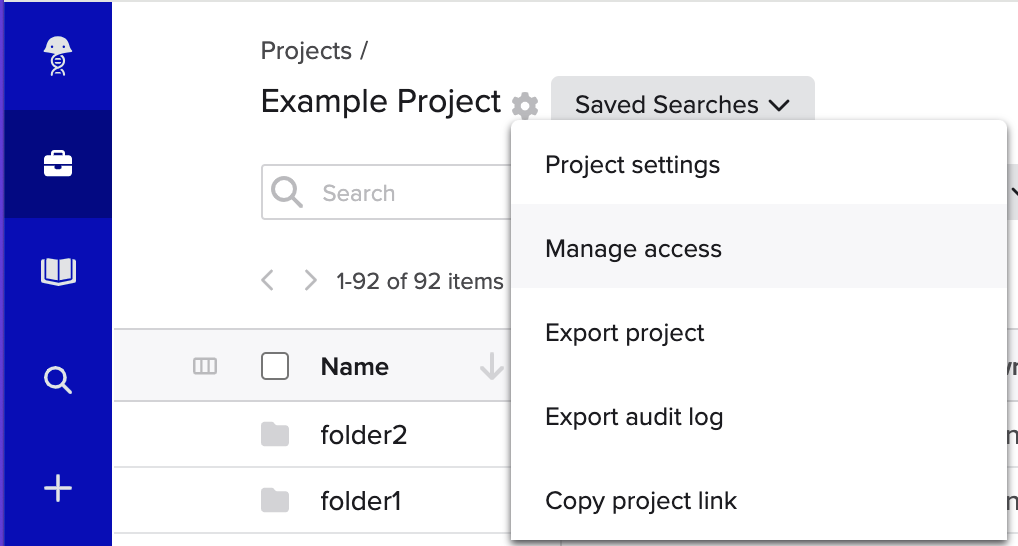1018x546 pixels.
Task: Open the Projects briefcase icon
Action: [58, 164]
